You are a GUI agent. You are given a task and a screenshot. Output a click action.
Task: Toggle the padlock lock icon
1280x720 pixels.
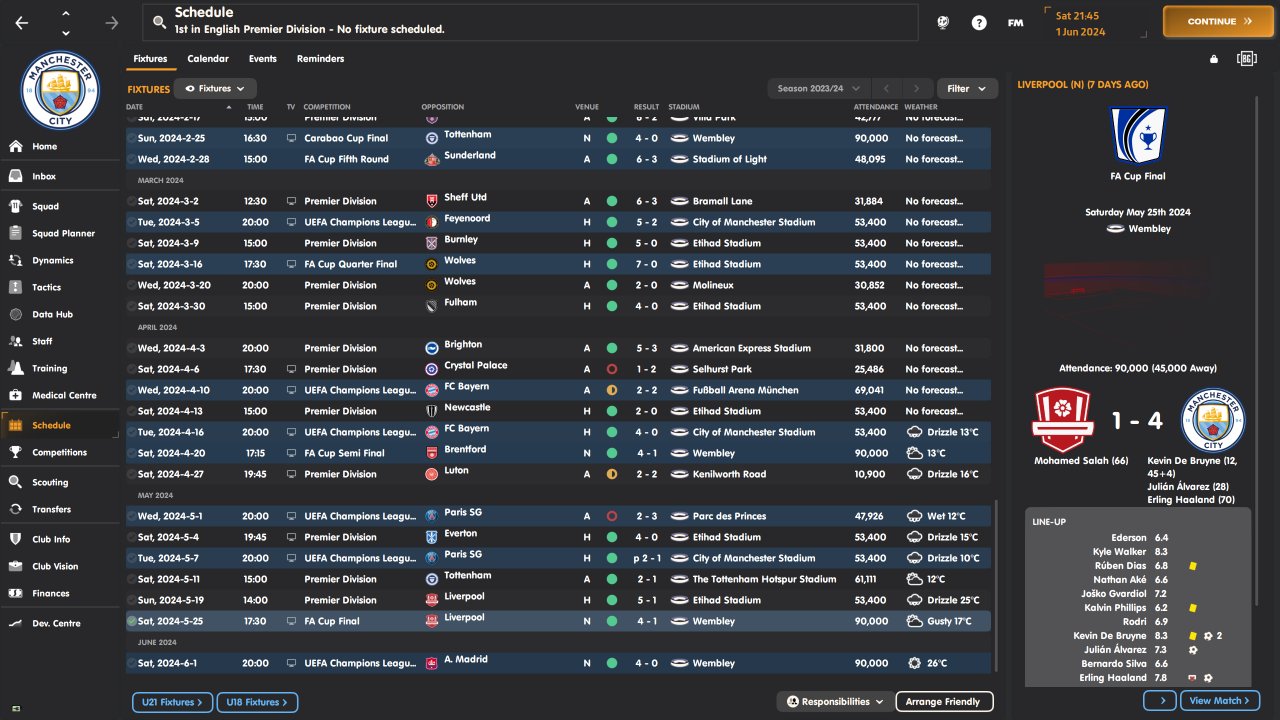click(1214, 59)
